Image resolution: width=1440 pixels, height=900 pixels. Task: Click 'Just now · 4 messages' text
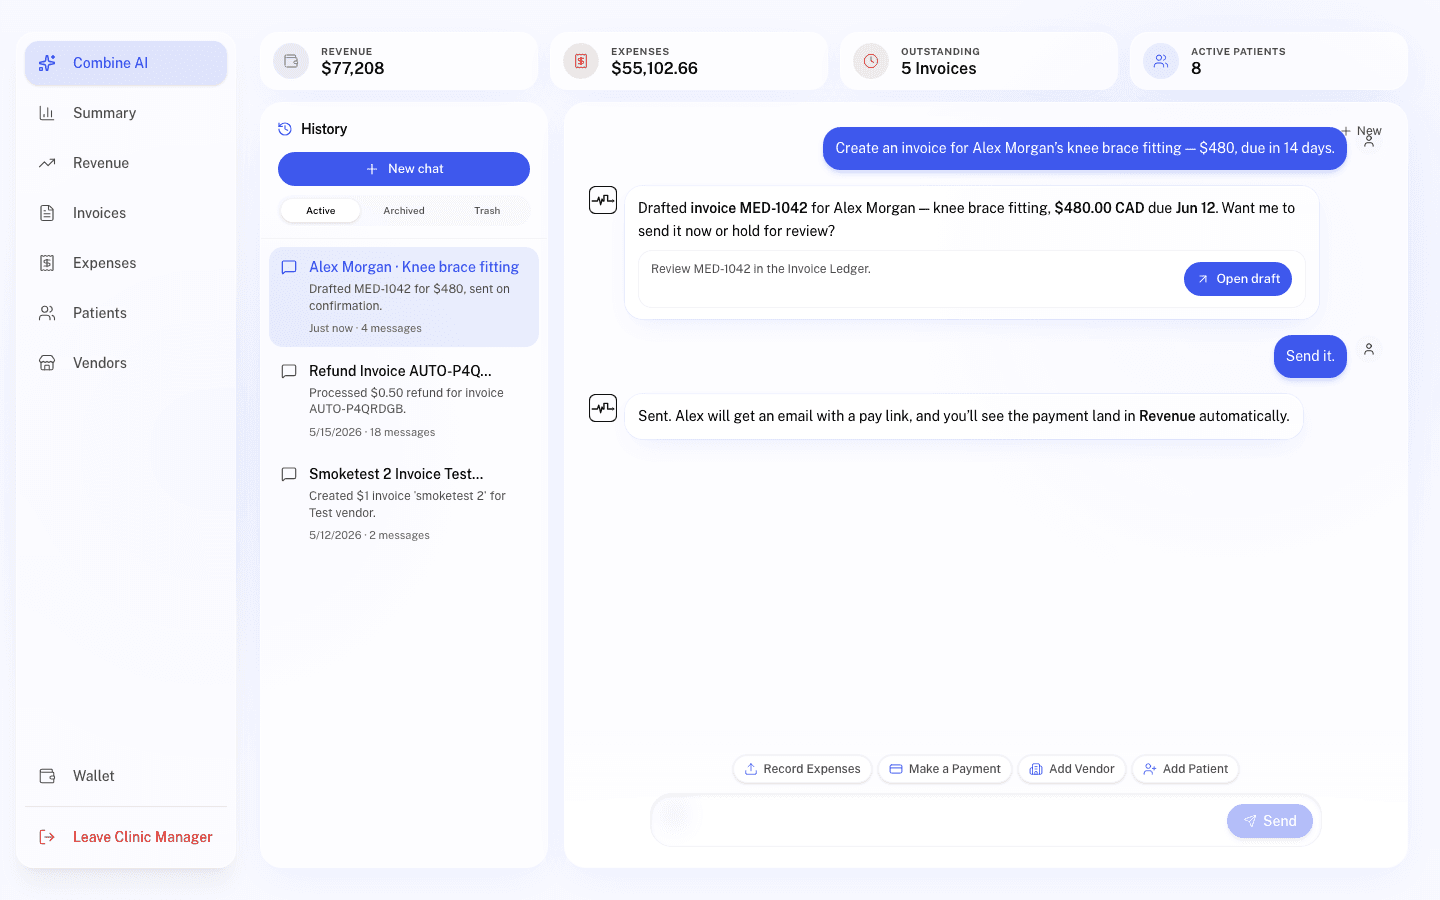365,329
